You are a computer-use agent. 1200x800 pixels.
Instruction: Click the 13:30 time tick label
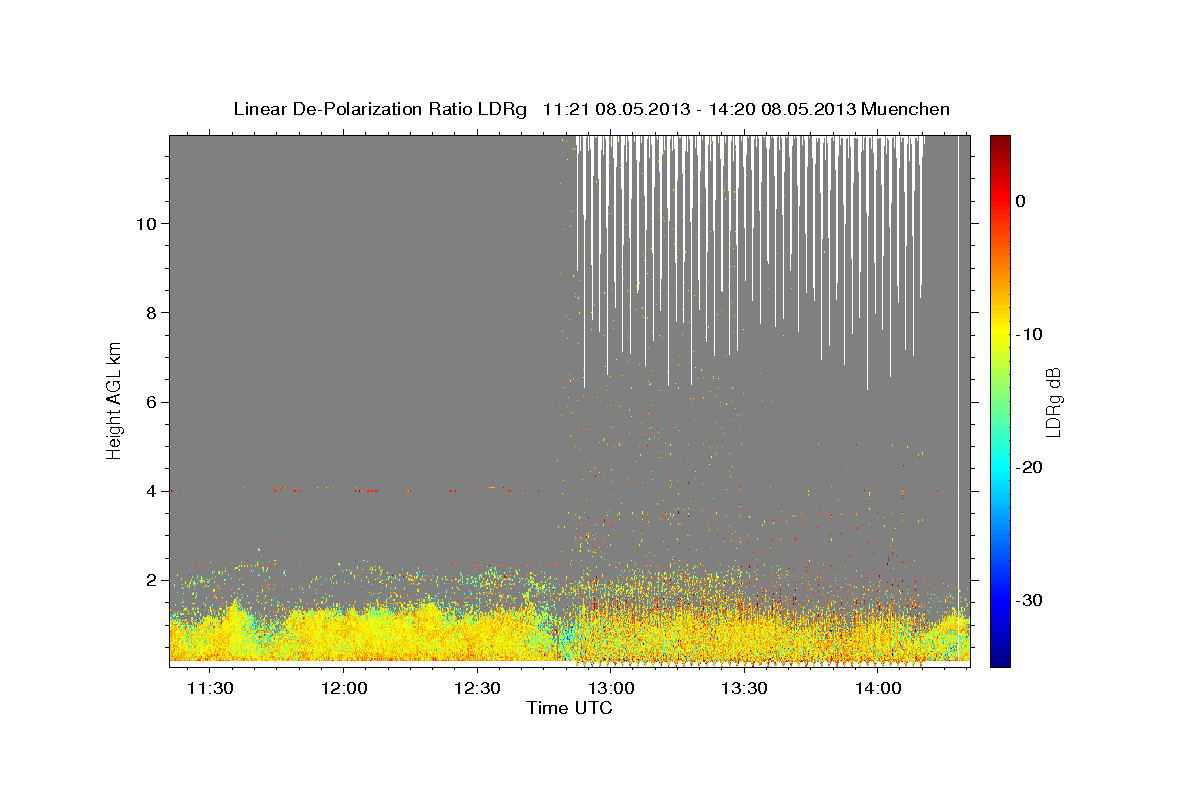point(745,688)
